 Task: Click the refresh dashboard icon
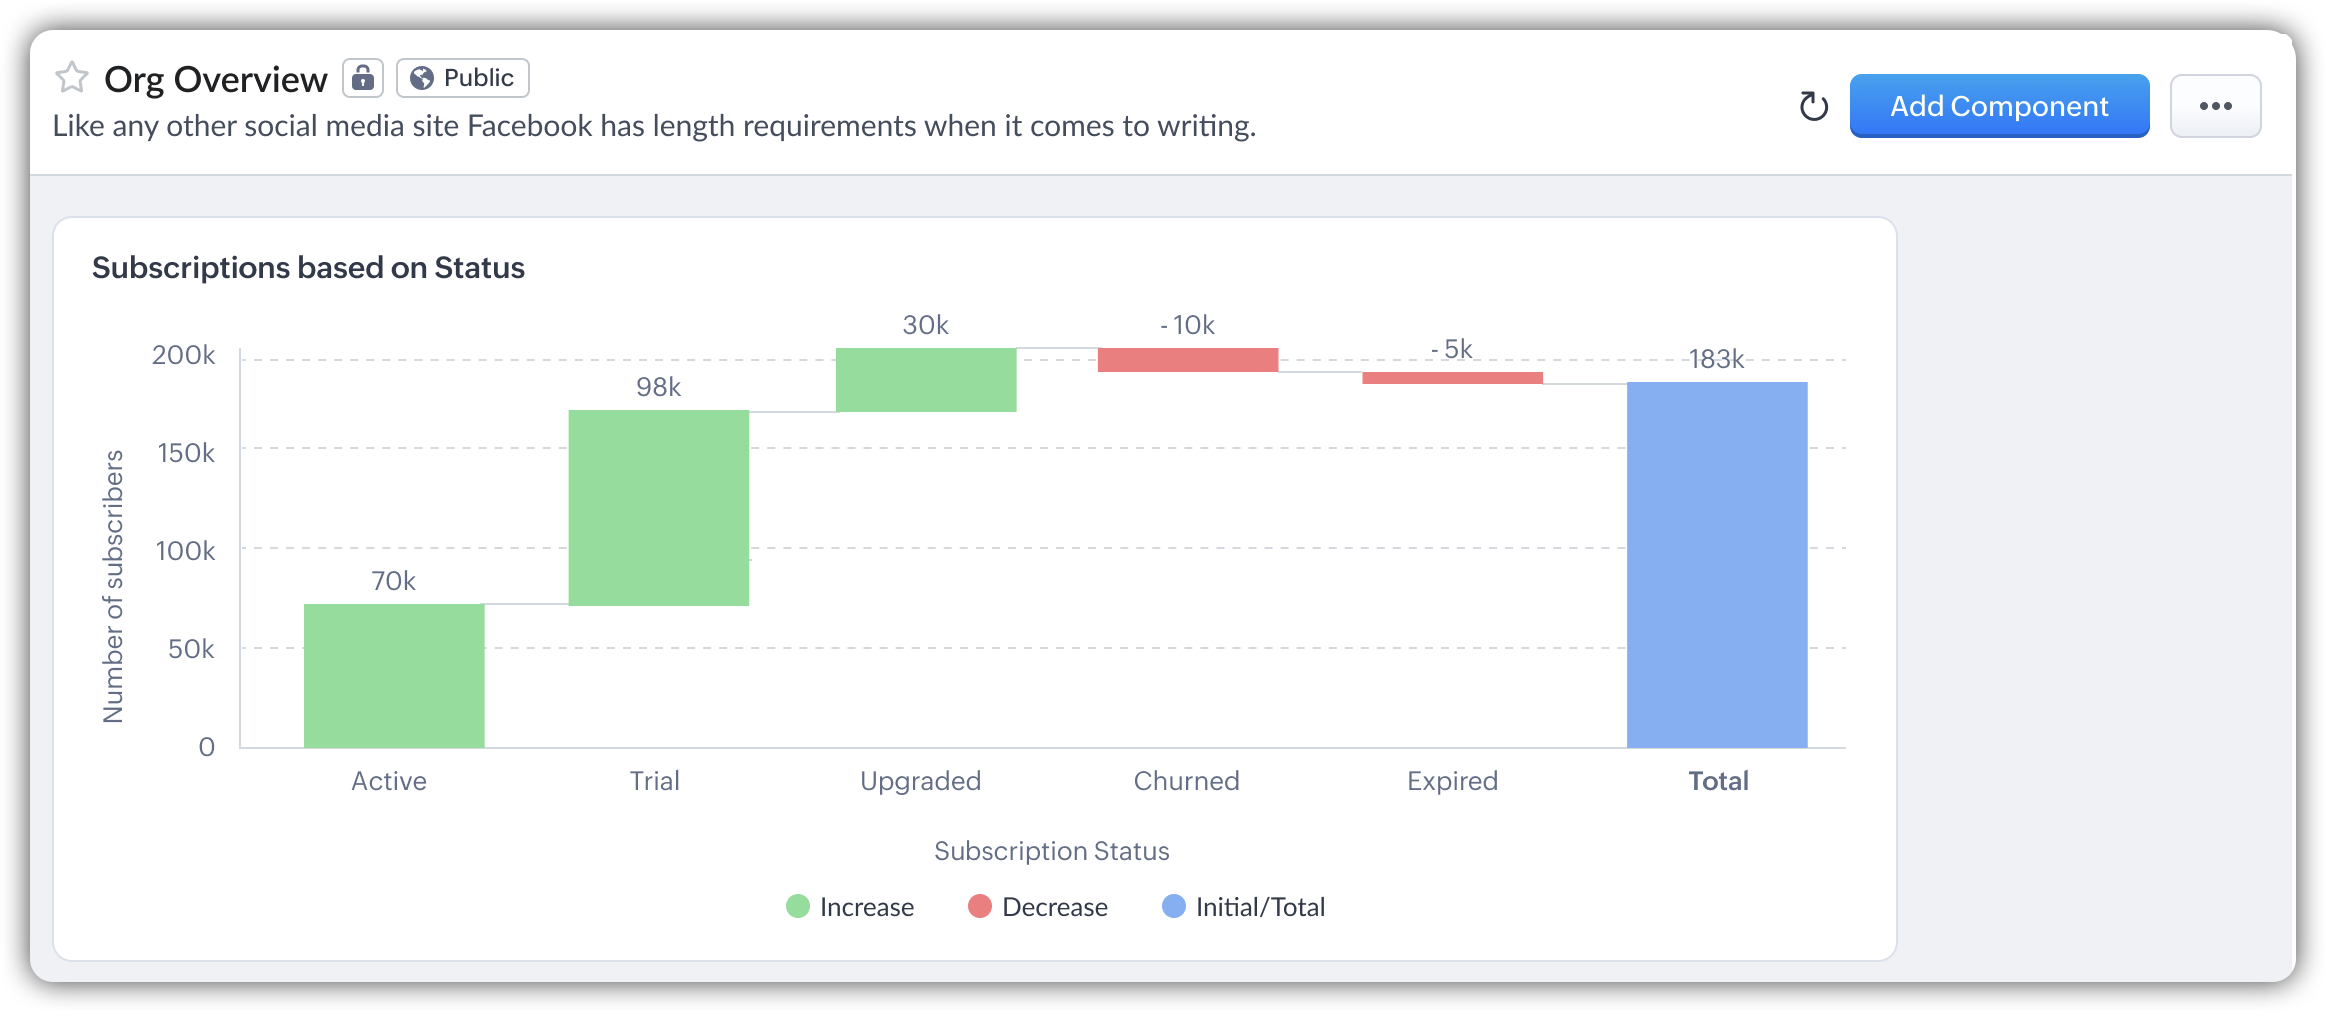(1813, 106)
